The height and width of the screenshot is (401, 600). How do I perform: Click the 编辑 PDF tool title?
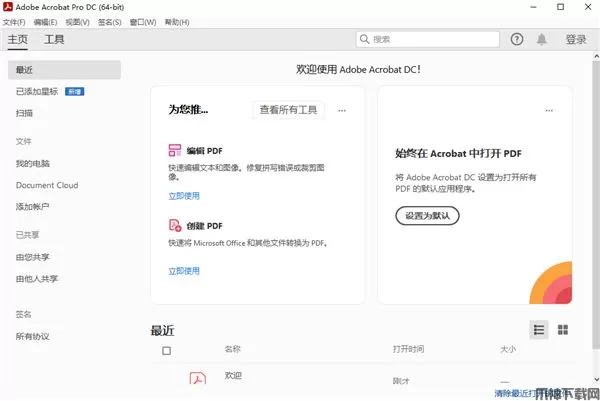coord(204,151)
